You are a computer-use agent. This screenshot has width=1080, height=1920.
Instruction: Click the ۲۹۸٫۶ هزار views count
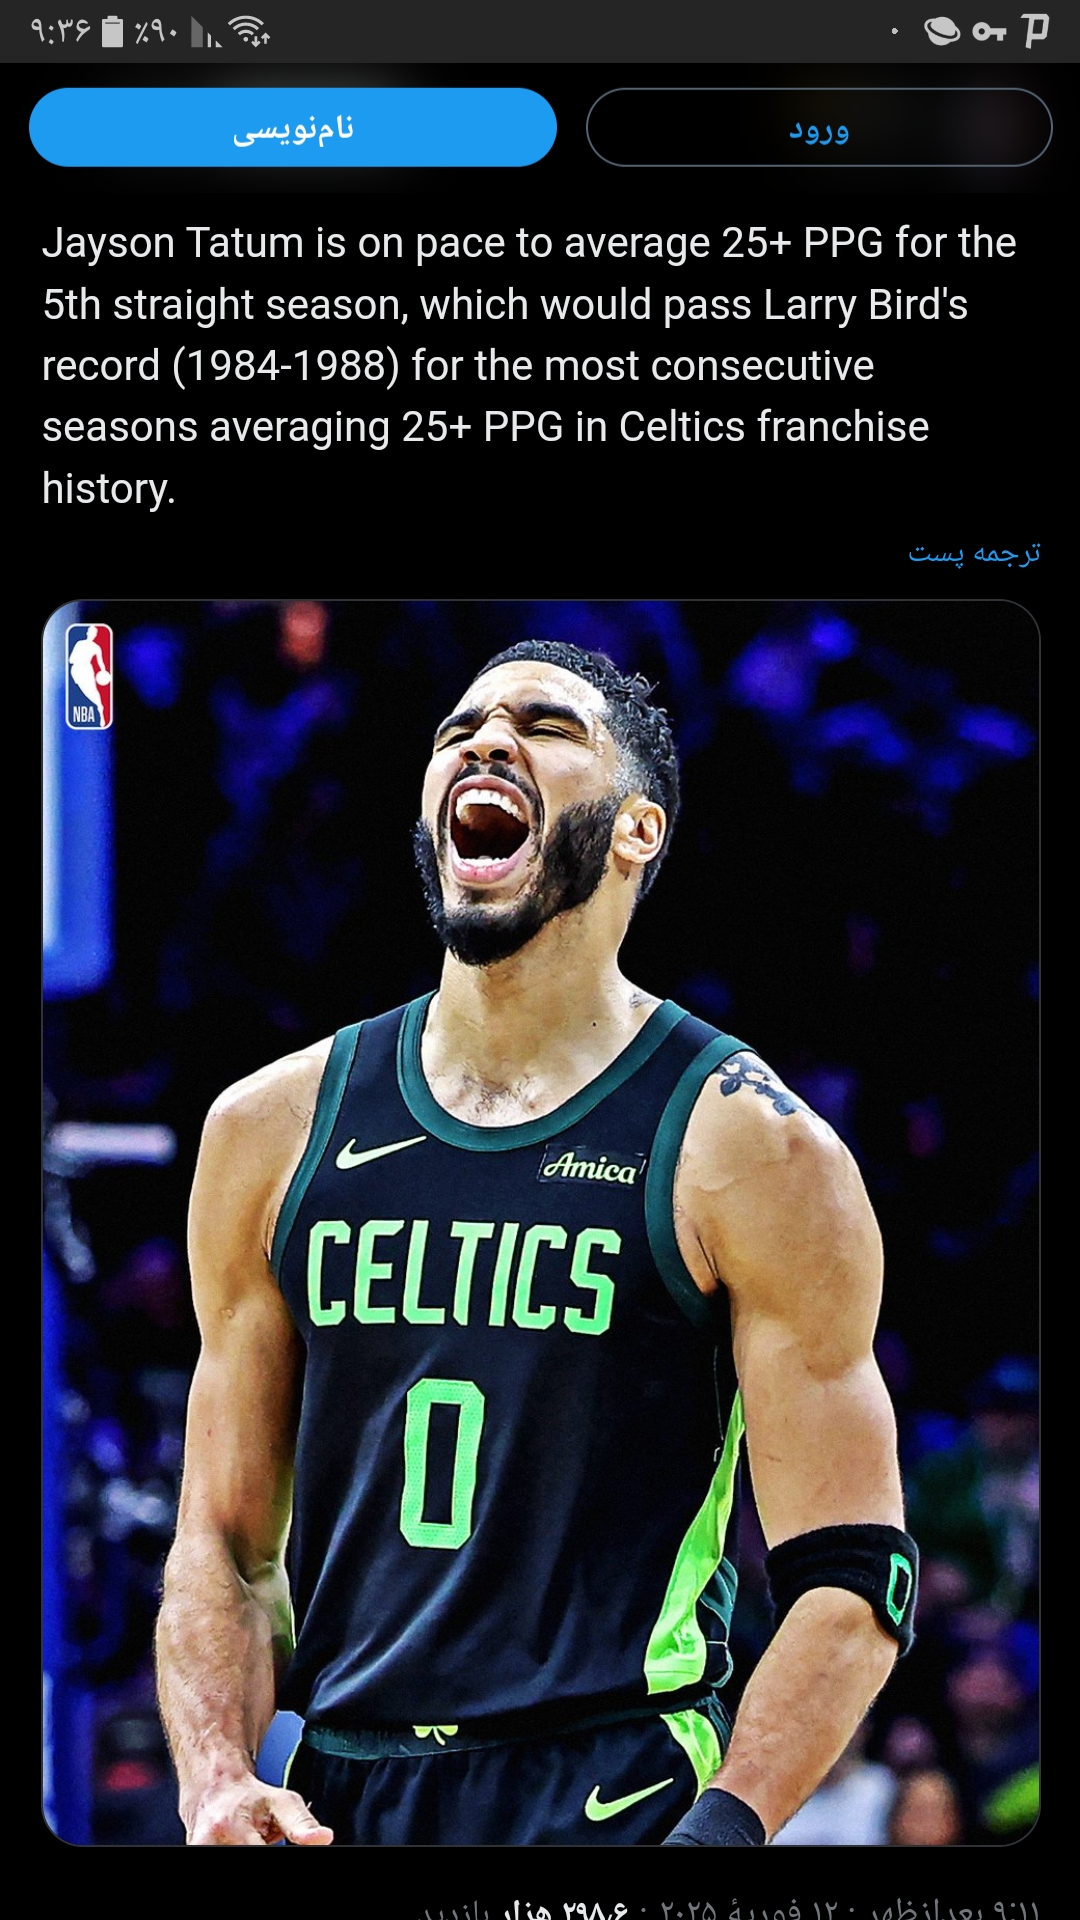tap(566, 1909)
